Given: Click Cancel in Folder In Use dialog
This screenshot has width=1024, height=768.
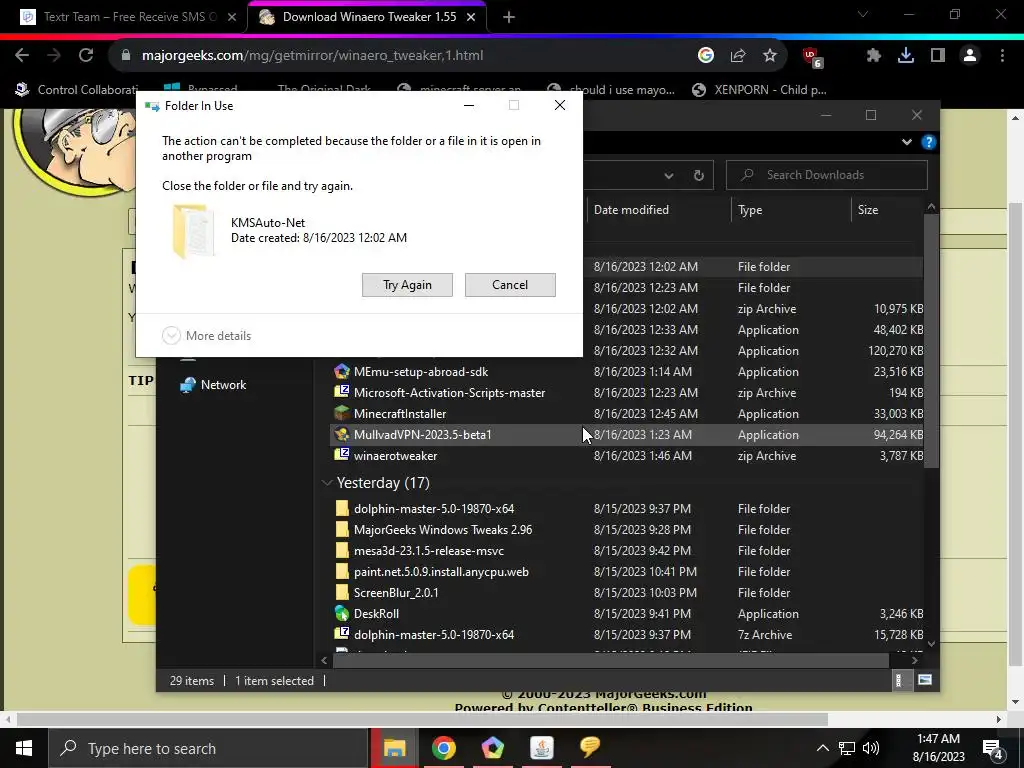Looking at the screenshot, I should point(510,285).
